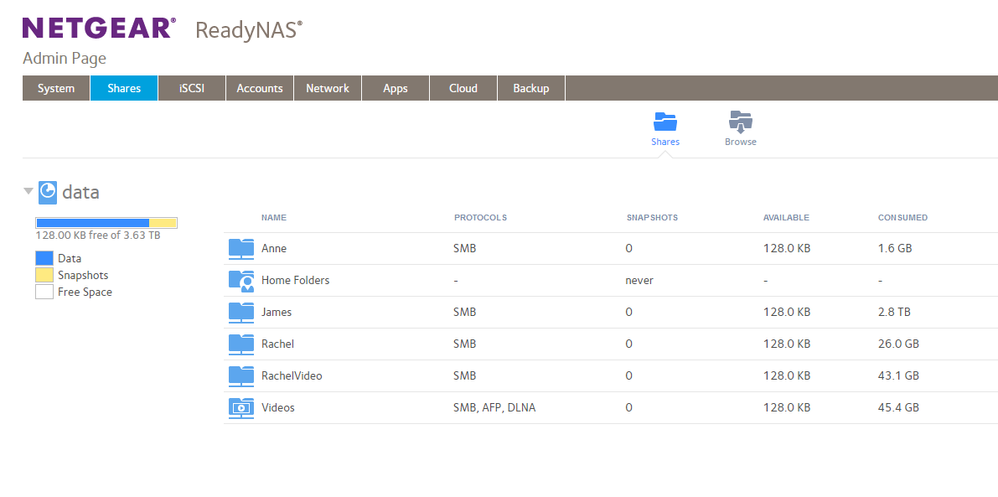Switch to the Backup tab

click(531, 88)
